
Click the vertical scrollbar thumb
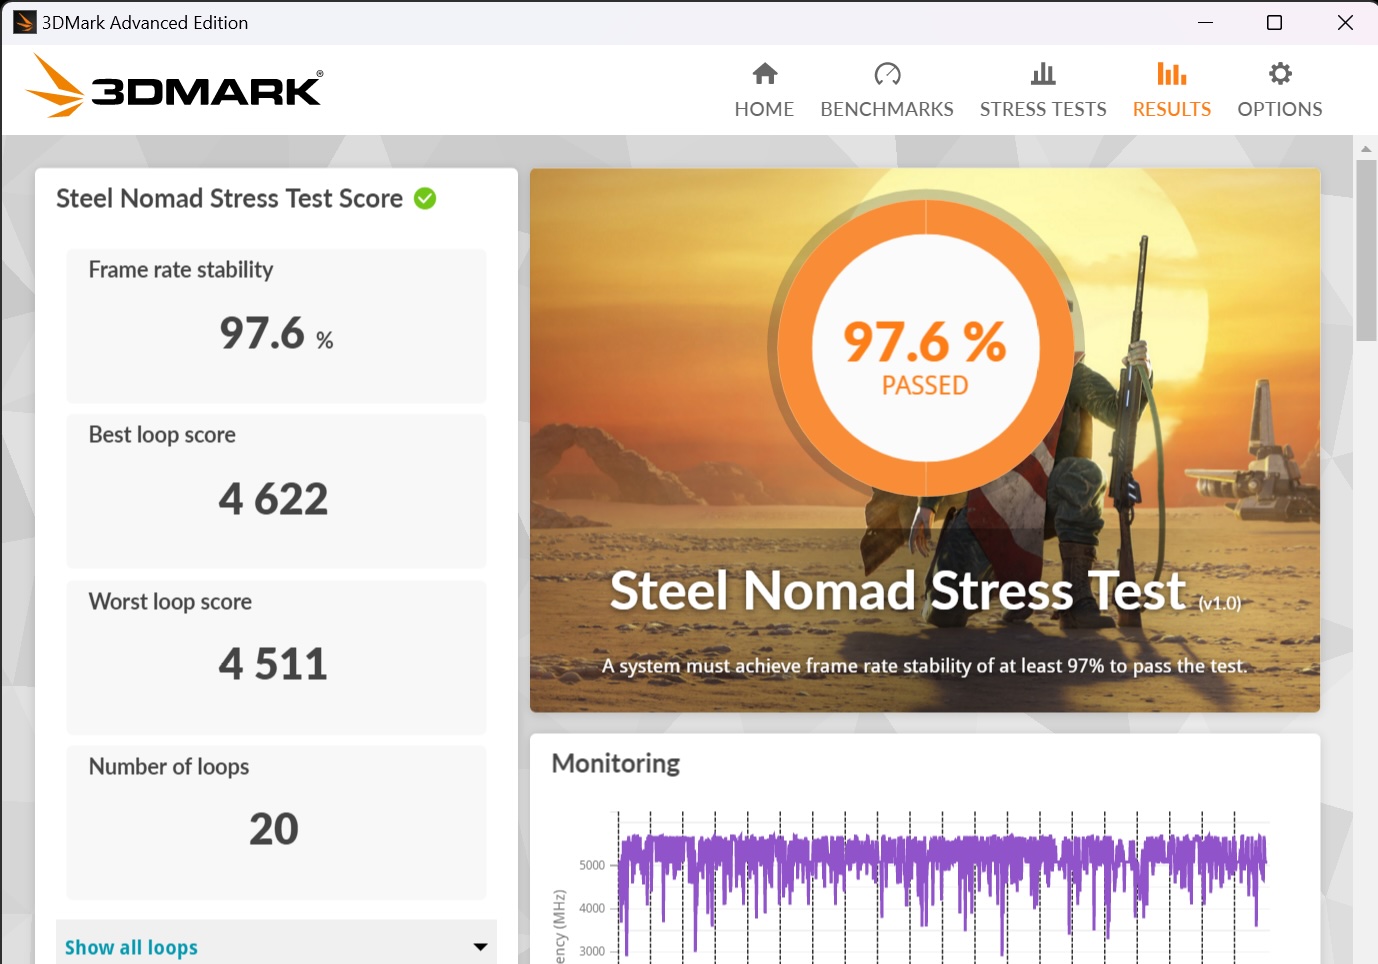point(1366,250)
